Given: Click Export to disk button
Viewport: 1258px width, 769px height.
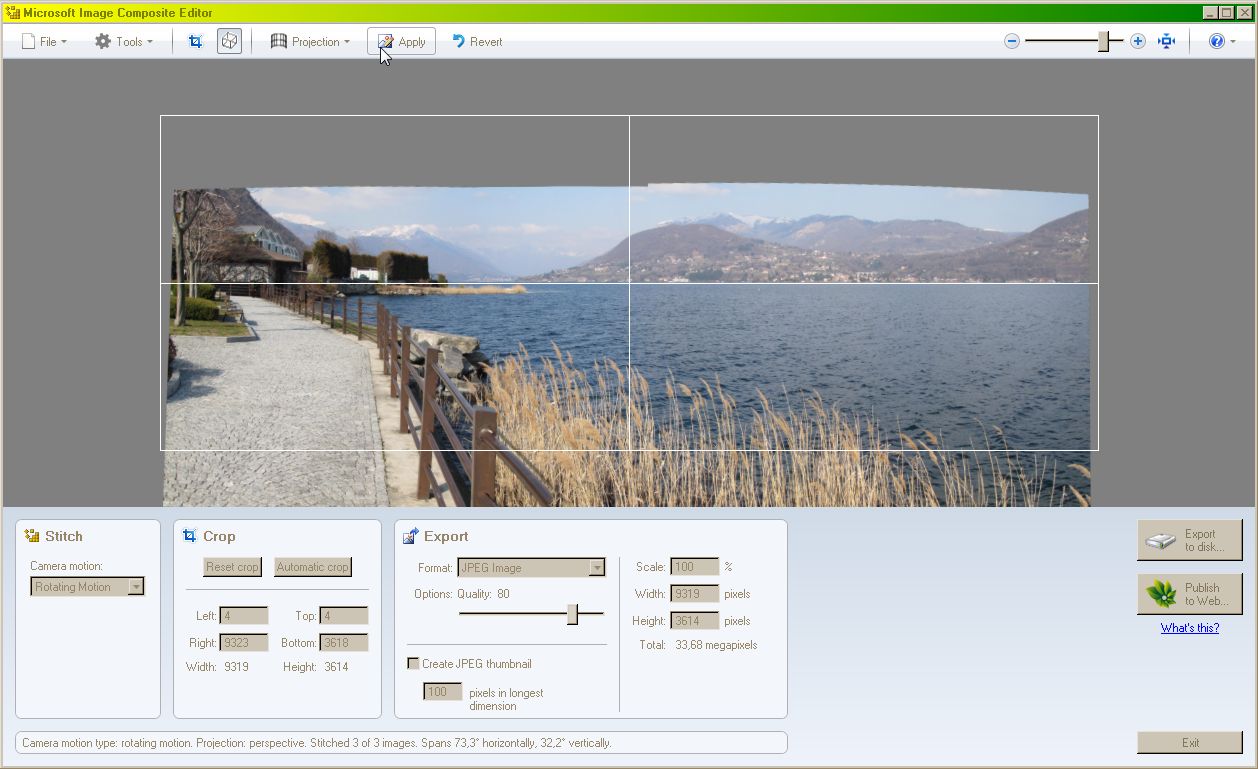Looking at the screenshot, I should (1190, 541).
